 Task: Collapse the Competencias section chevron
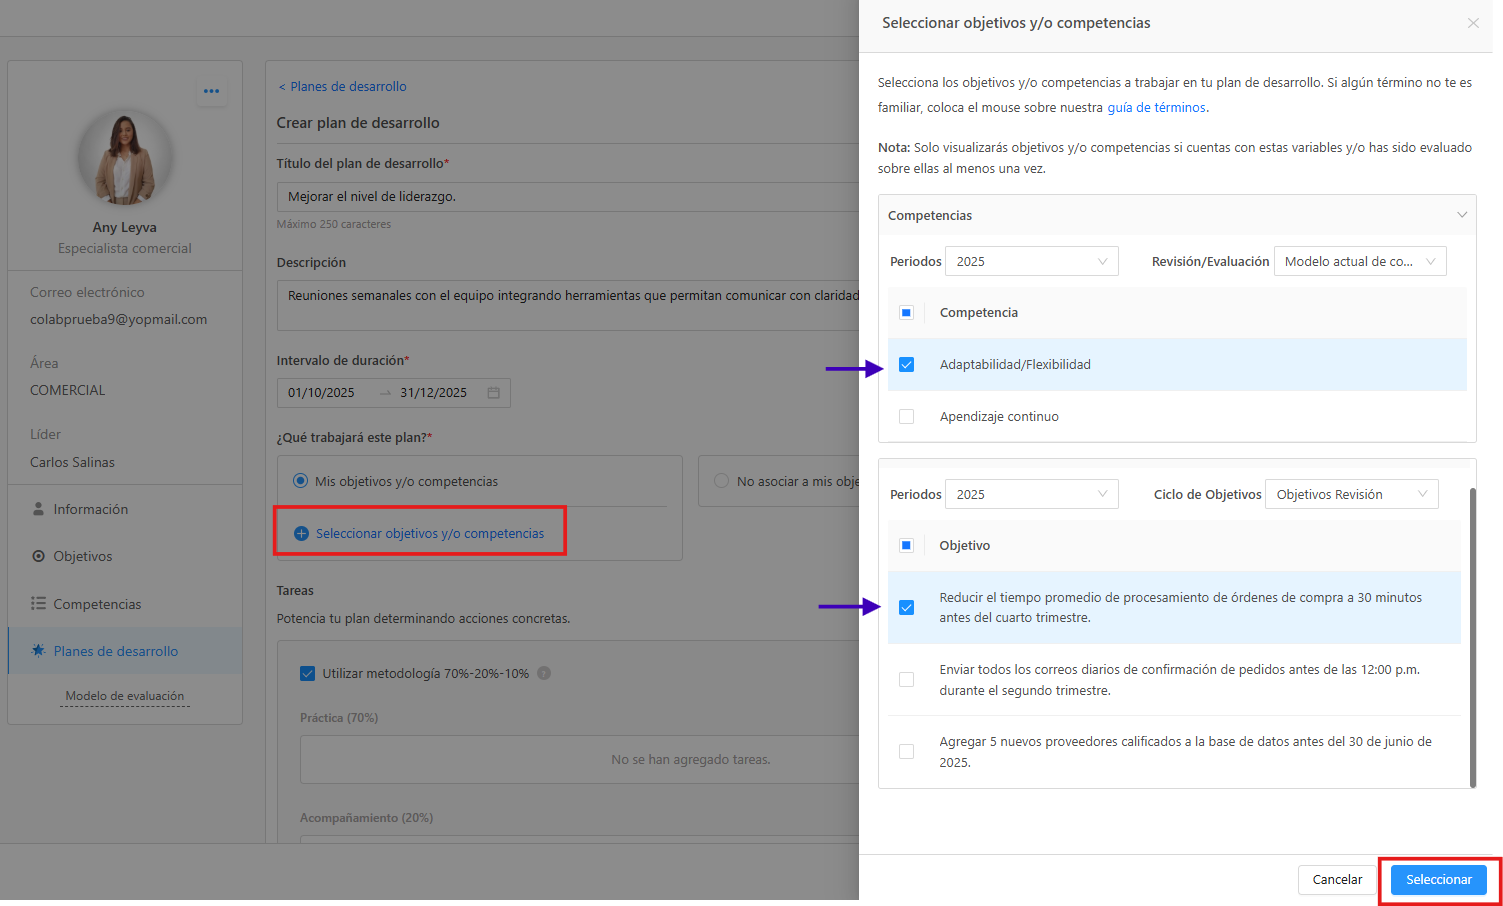pyautogui.click(x=1462, y=215)
